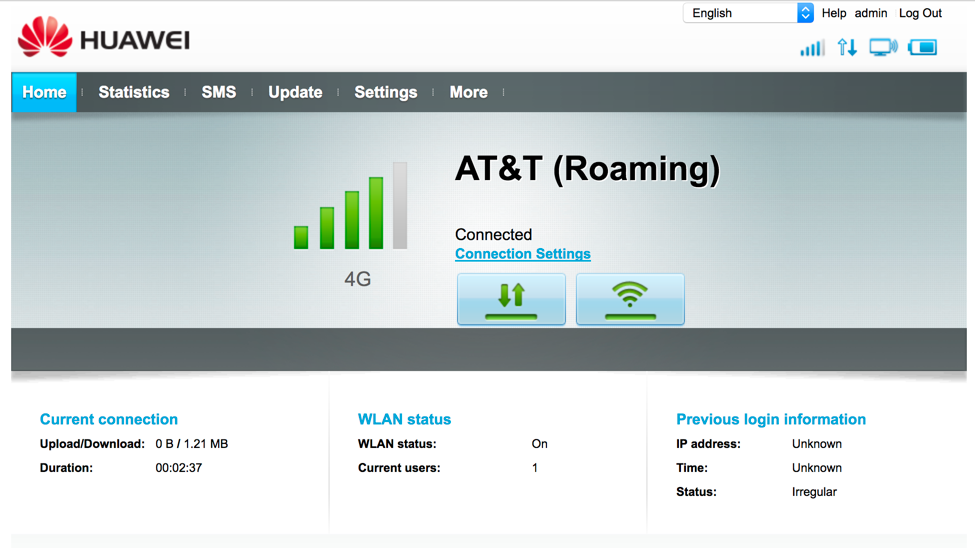Click the Current users value '1'
The image size is (975, 548).
point(535,468)
